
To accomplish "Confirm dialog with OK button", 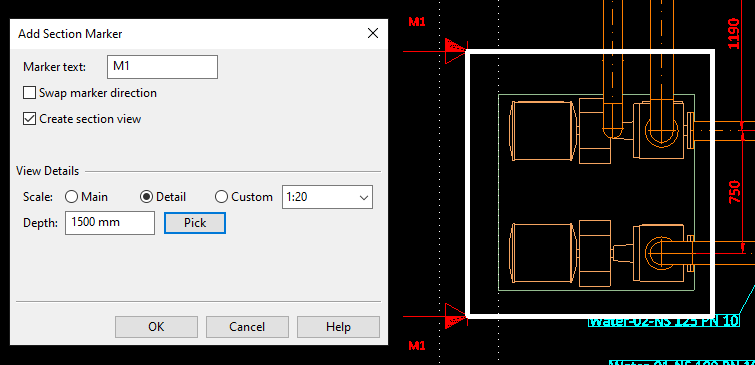I will [x=156, y=327].
